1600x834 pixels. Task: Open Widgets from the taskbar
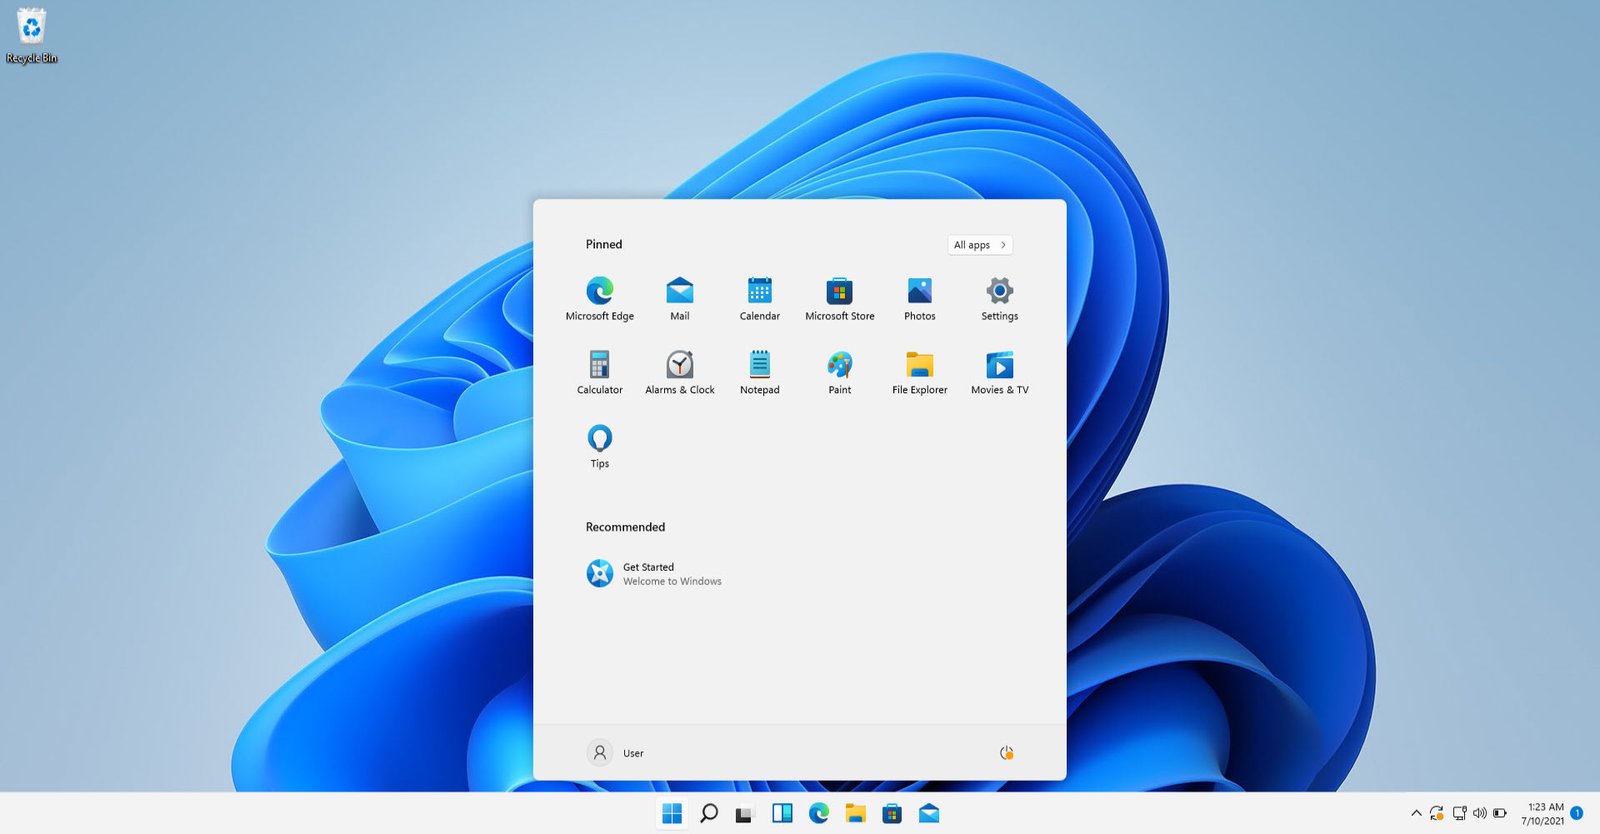pyautogui.click(x=782, y=814)
